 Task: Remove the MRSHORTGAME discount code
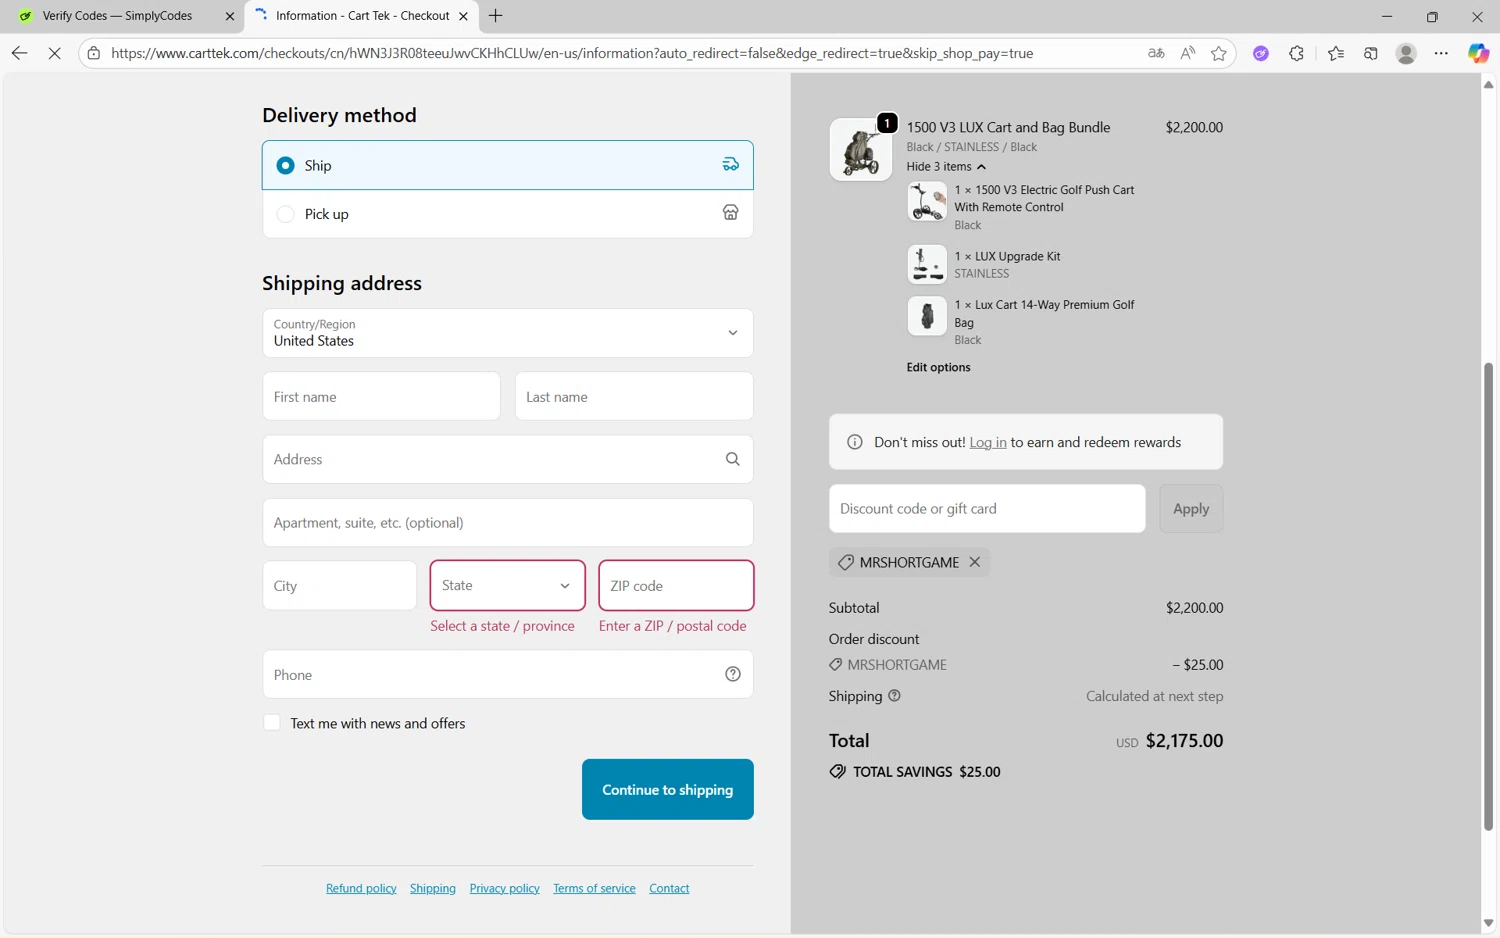pos(975,562)
